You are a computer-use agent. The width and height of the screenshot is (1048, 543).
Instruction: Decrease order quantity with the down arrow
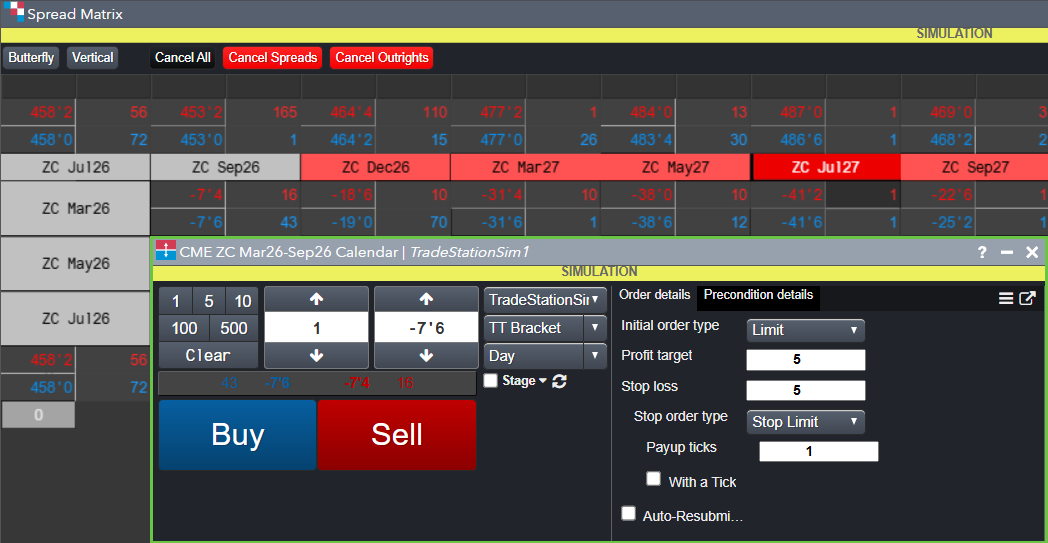[316, 355]
